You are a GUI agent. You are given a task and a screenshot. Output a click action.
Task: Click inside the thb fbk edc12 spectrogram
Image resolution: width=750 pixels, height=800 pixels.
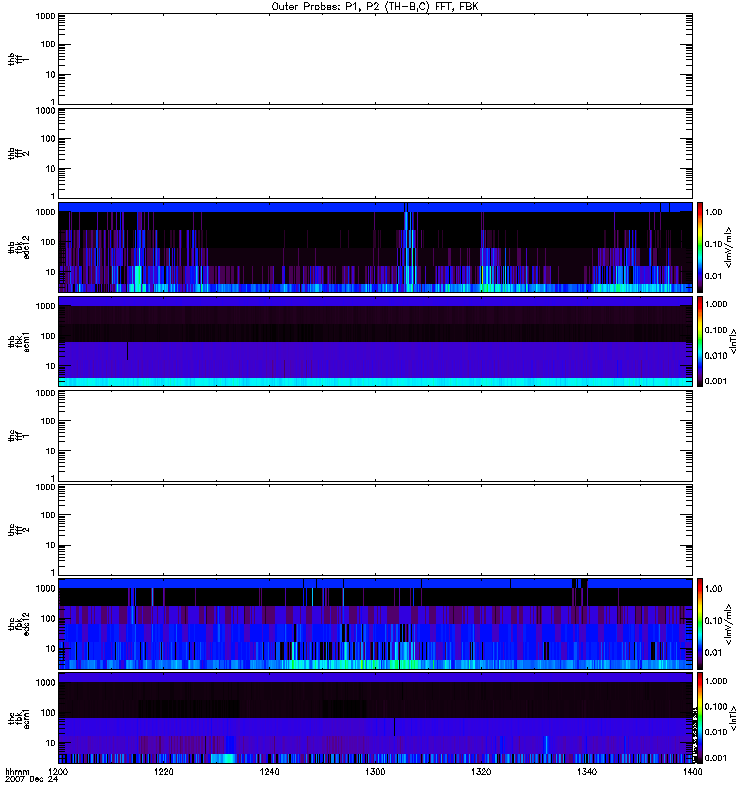[x=375, y=247]
